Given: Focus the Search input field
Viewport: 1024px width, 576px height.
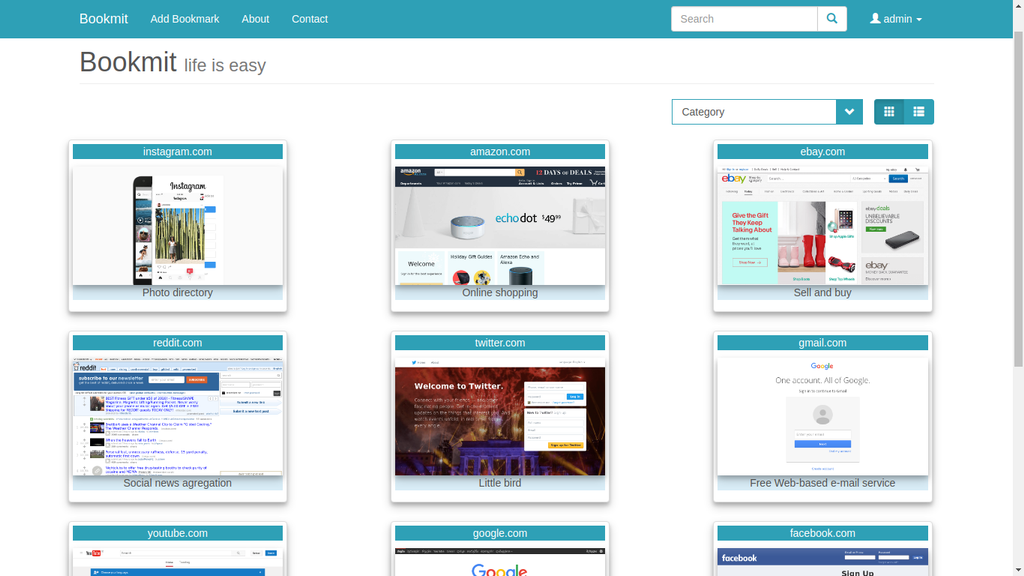Looking at the screenshot, I should point(744,19).
